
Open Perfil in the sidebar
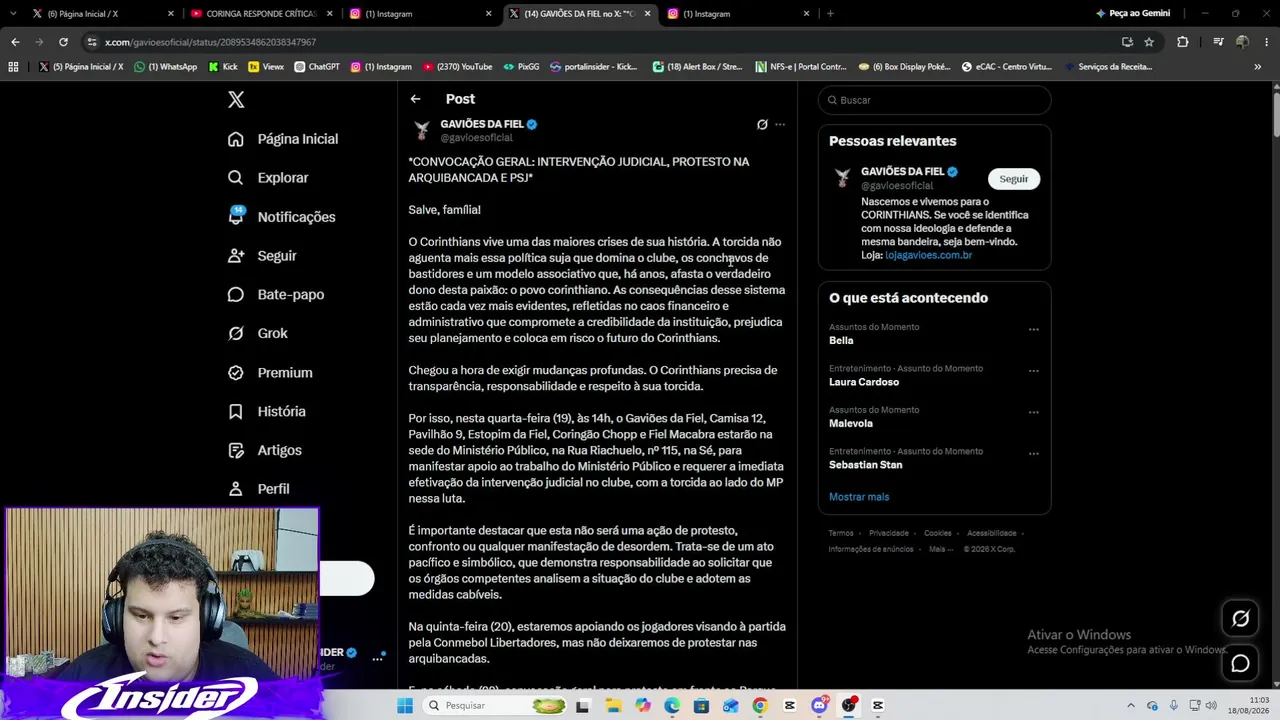[x=258, y=489]
